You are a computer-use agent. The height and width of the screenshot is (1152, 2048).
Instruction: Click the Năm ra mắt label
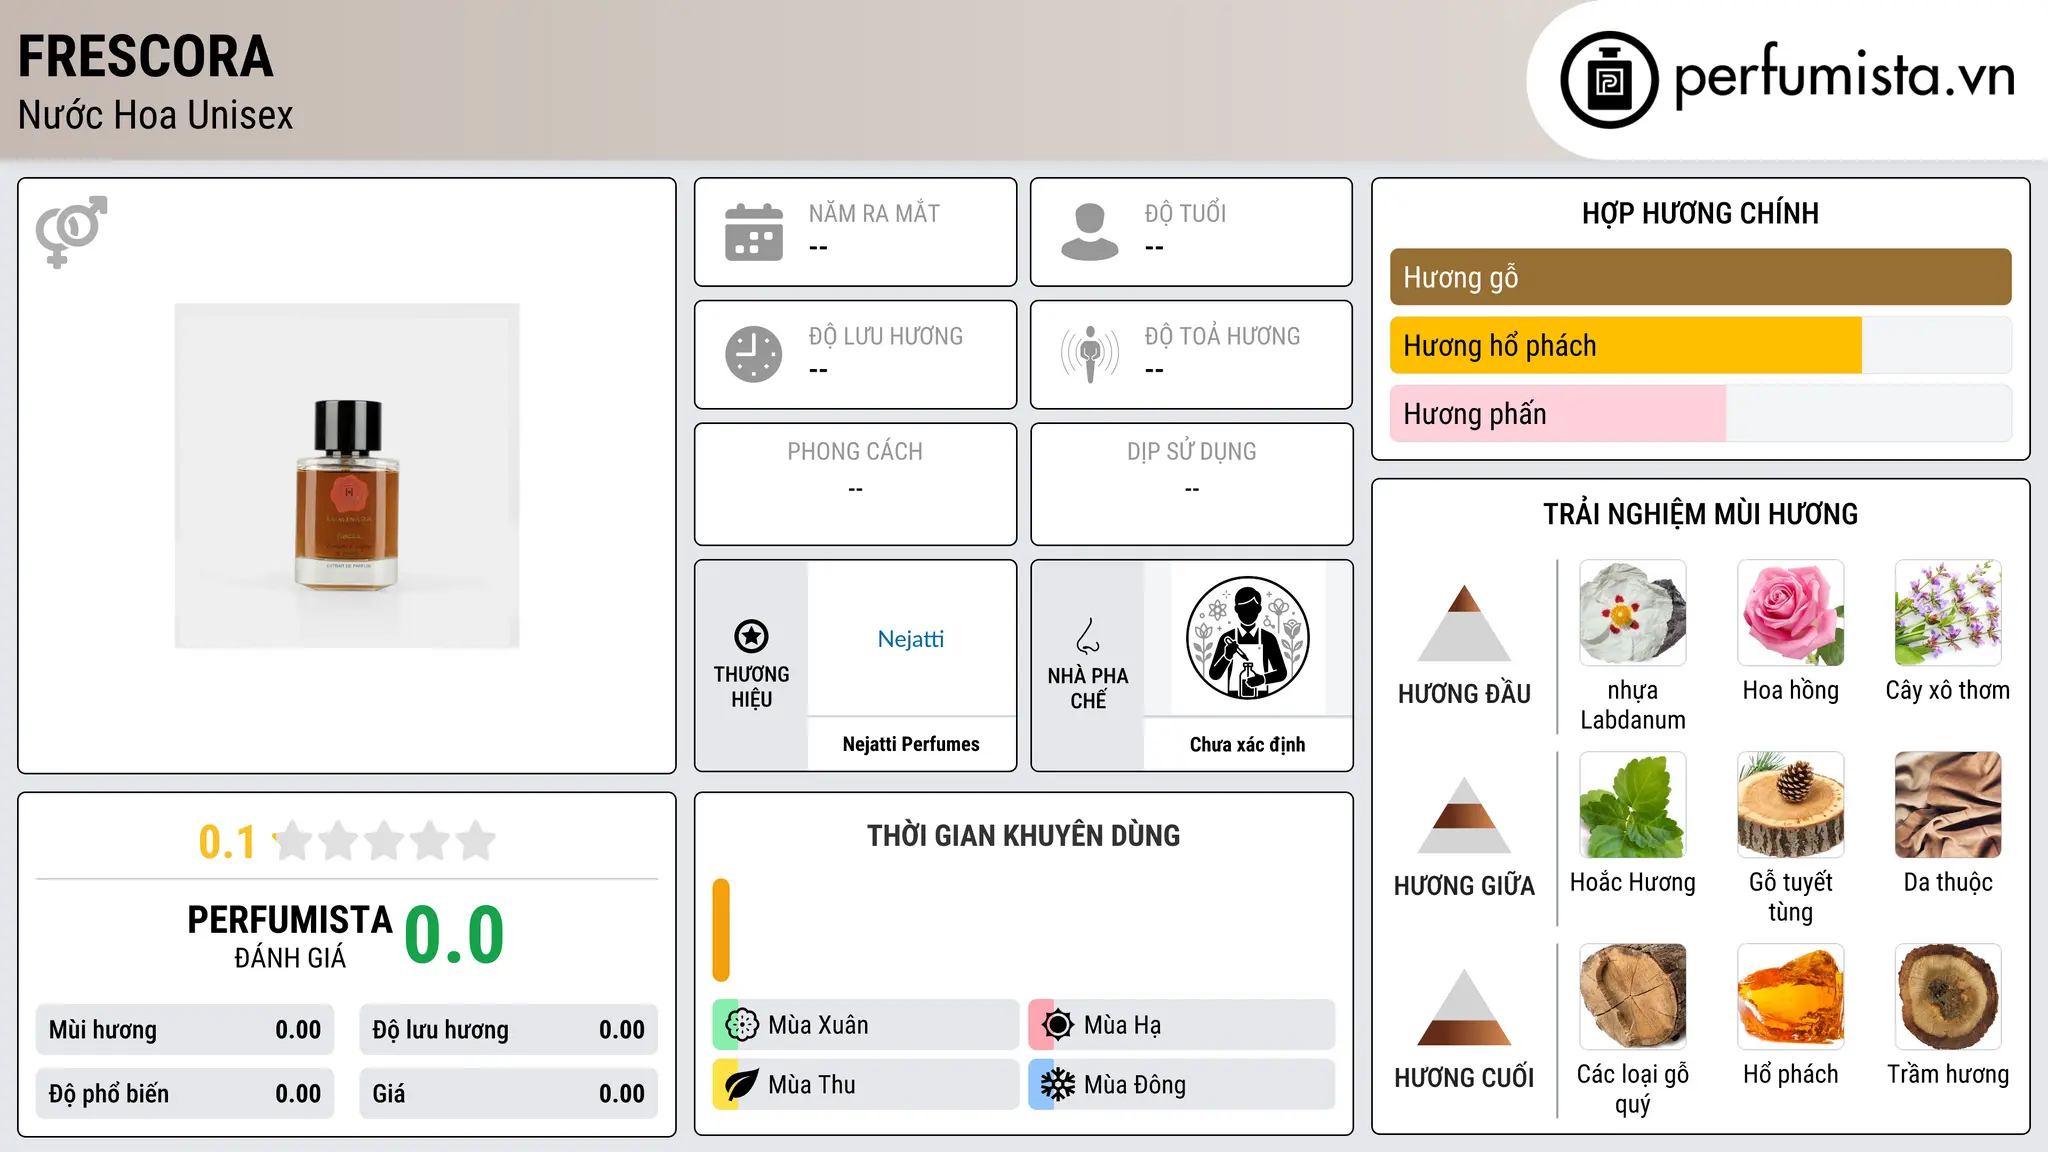click(874, 213)
